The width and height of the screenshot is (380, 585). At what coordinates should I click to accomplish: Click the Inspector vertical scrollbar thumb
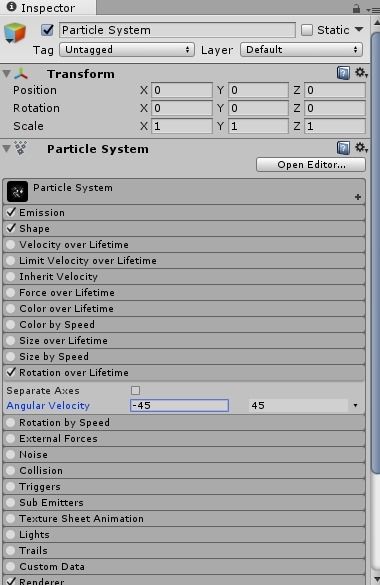[376, 254]
